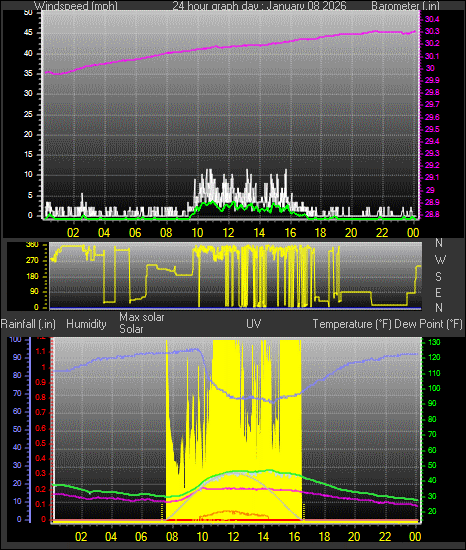Click the 15 windspeed axis value
The height and width of the screenshot is (550, 466).
click(x=28, y=155)
